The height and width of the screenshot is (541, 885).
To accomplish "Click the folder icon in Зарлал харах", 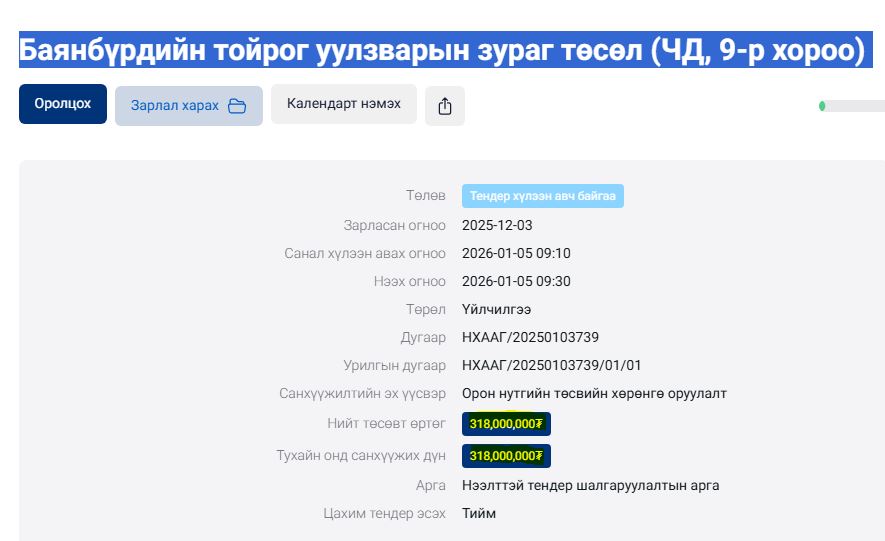I will tap(237, 106).
